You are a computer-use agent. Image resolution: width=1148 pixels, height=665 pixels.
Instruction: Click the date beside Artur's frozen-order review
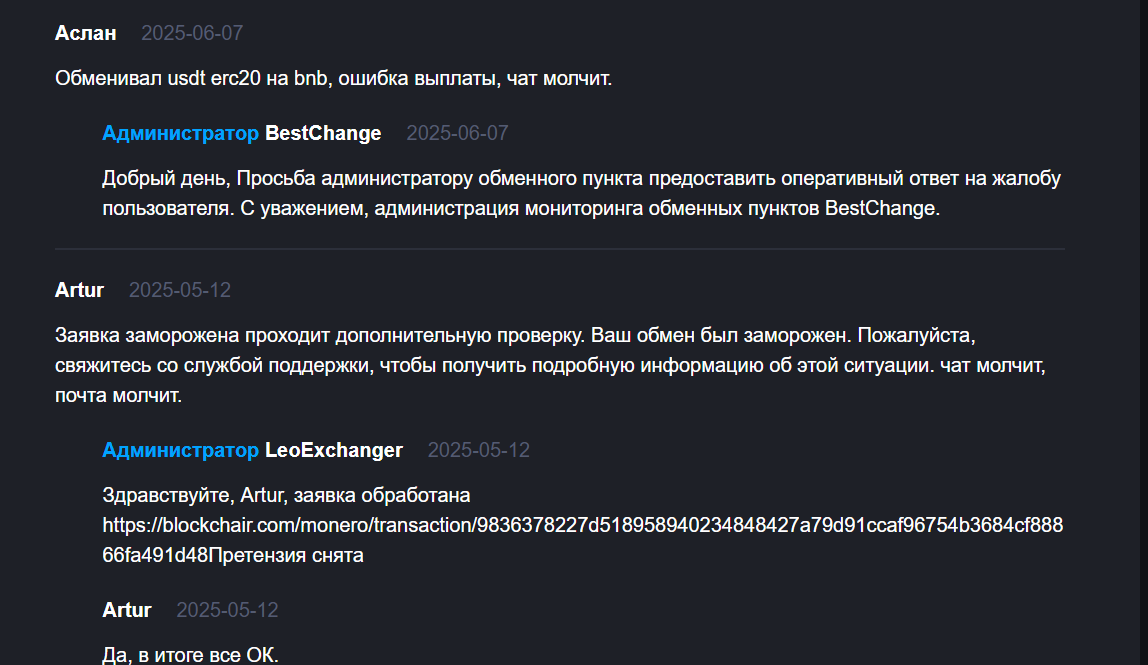[180, 290]
